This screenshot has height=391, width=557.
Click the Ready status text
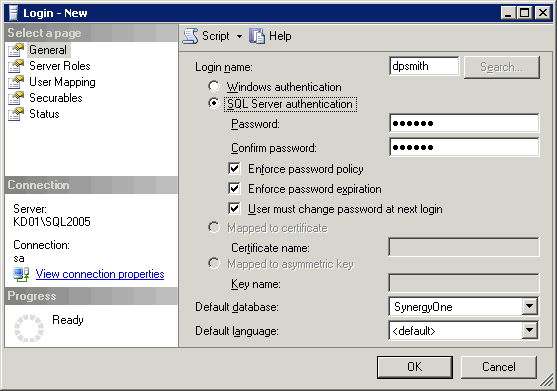click(x=67, y=320)
